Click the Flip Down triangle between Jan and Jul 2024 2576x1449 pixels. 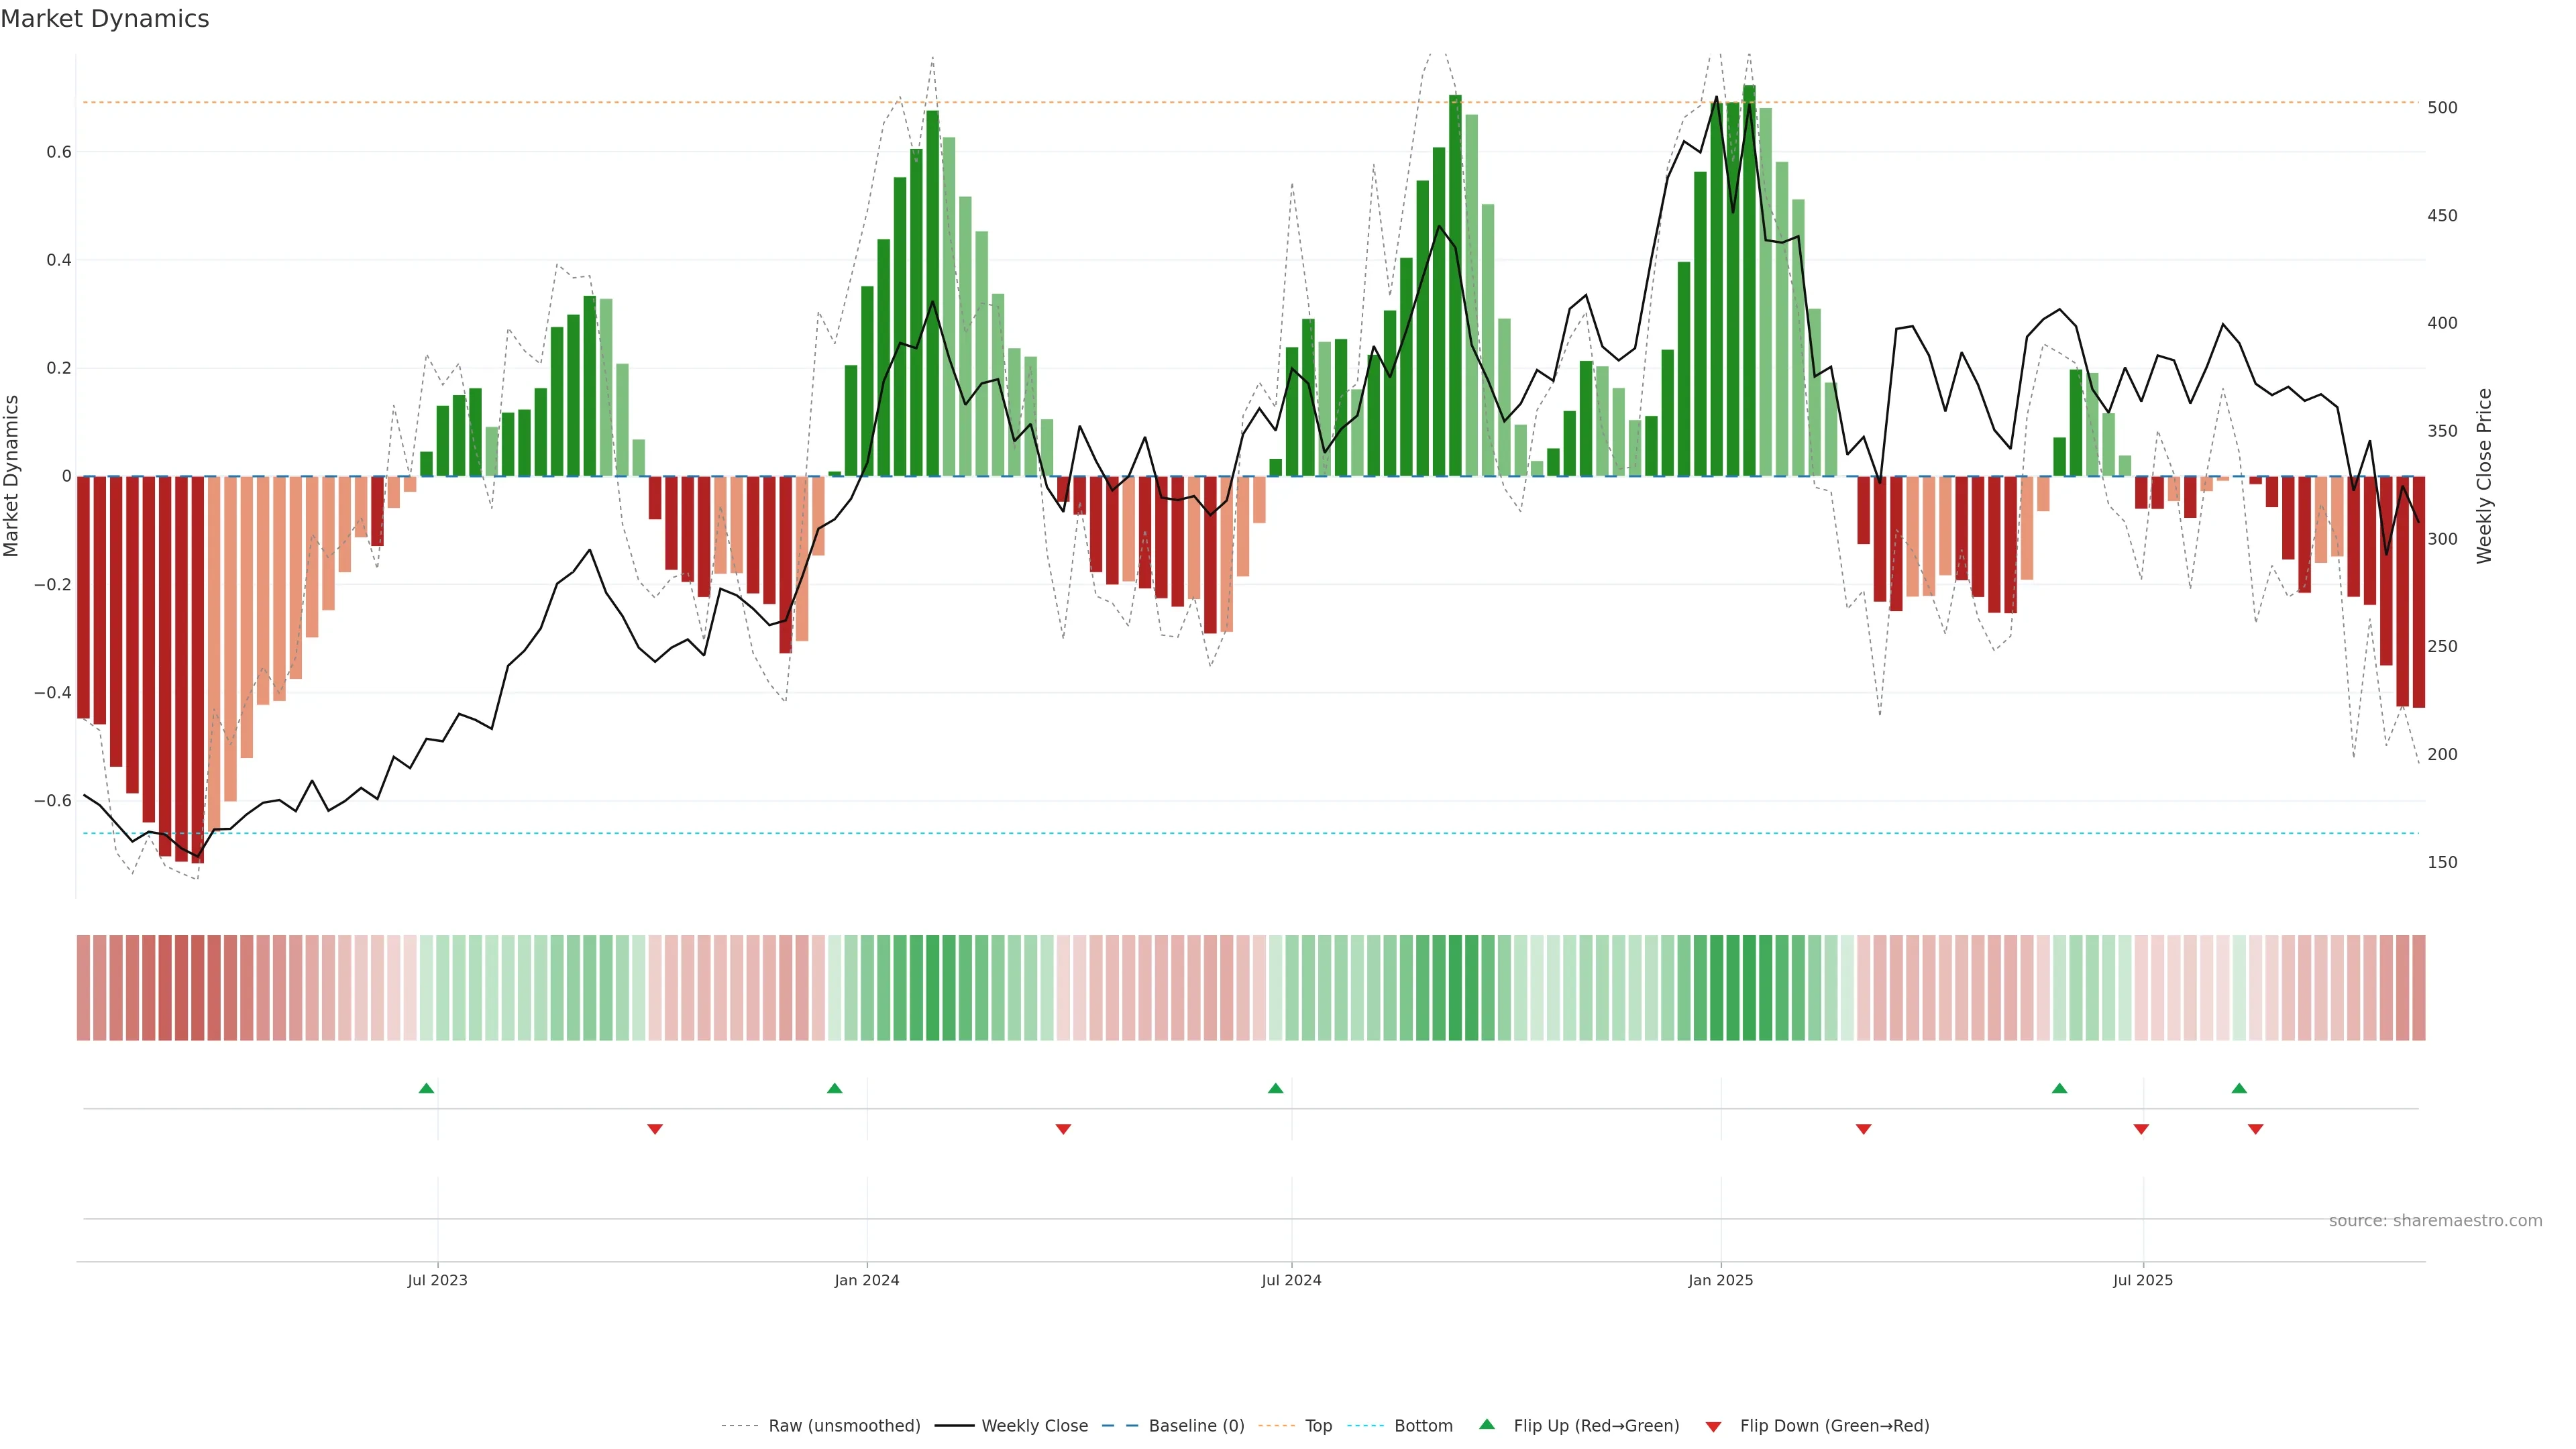pos(1063,1129)
